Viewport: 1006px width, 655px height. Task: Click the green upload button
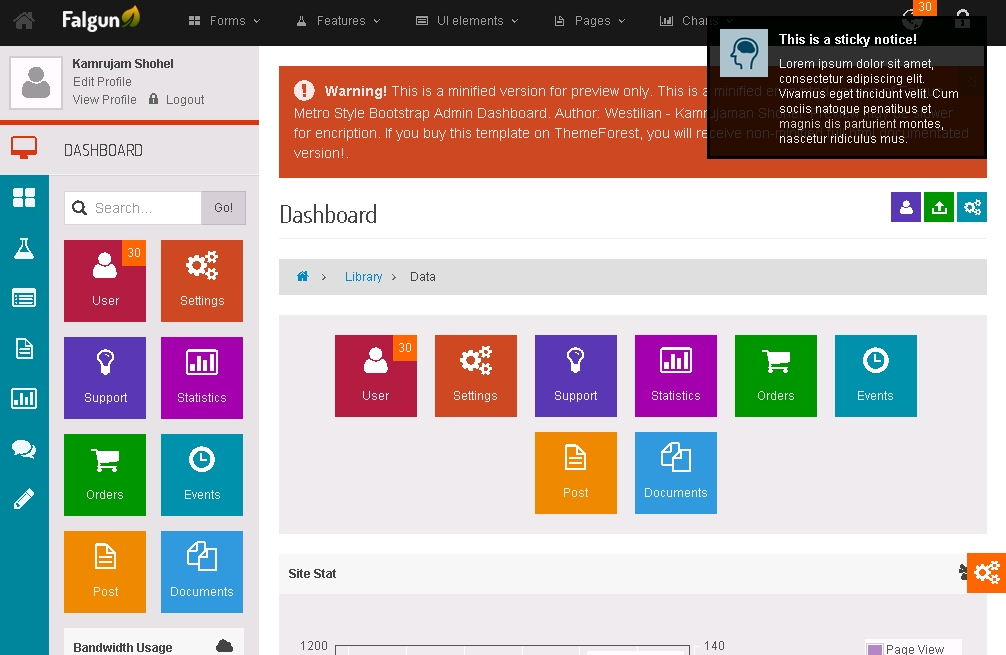(939, 207)
